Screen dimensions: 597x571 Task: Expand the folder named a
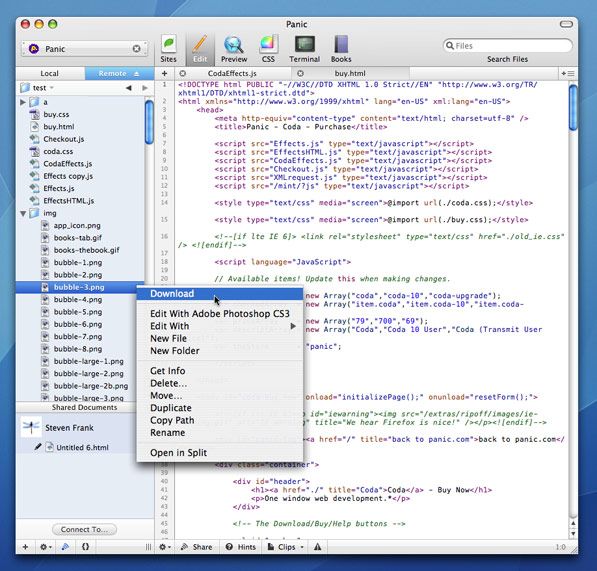(22, 102)
